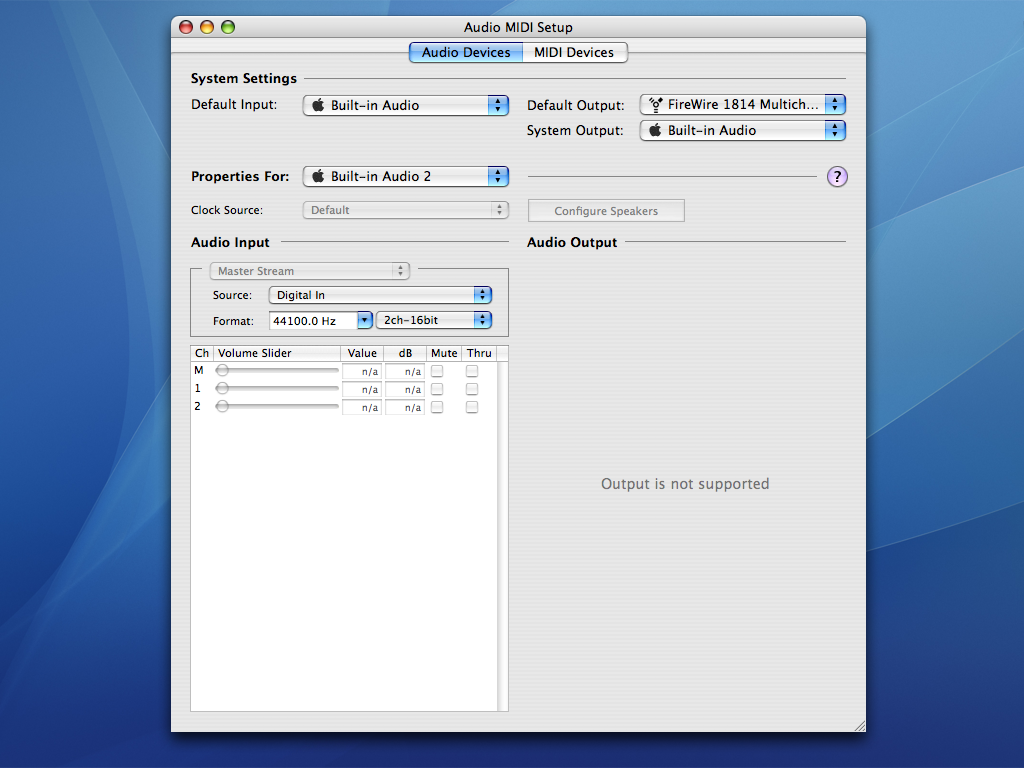The image size is (1024, 768).
Task: Open the Master Stream dropdown
Action: coord(310,271)
